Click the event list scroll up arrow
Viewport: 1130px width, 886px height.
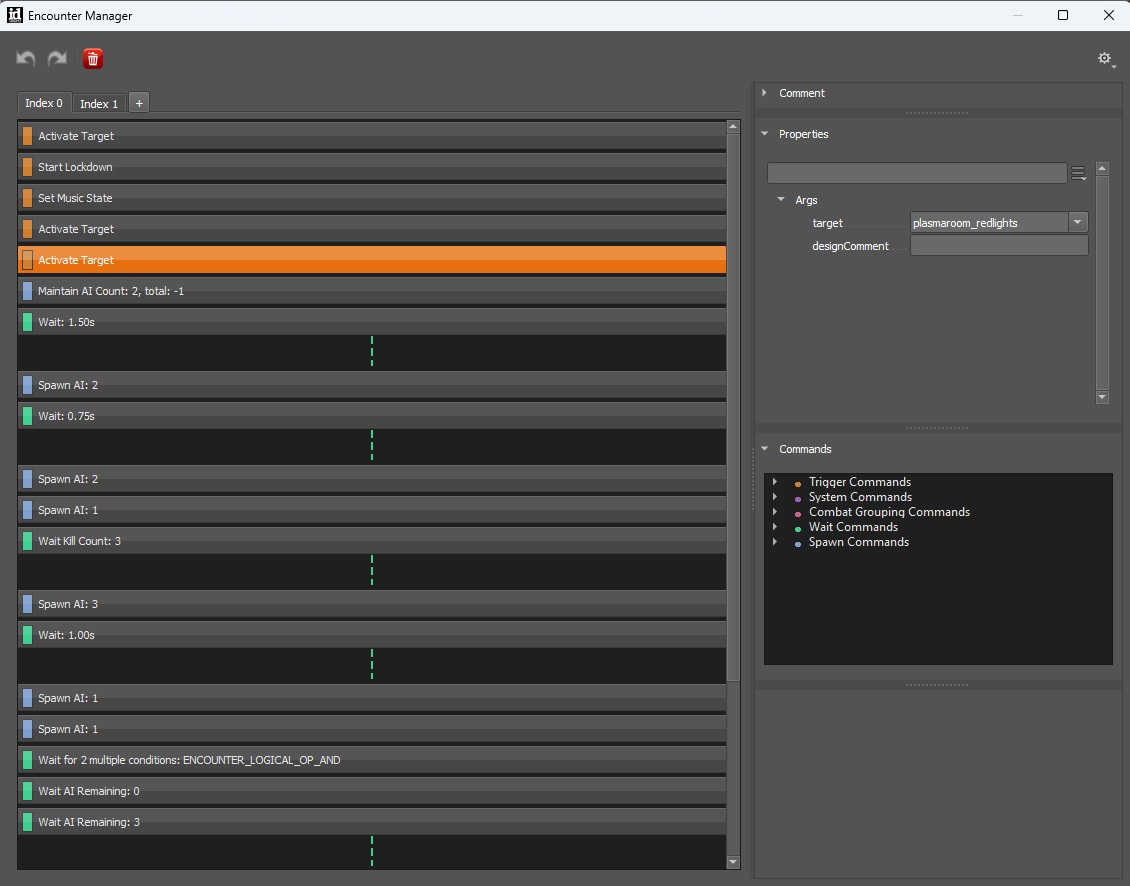click(x=733, y=127)
